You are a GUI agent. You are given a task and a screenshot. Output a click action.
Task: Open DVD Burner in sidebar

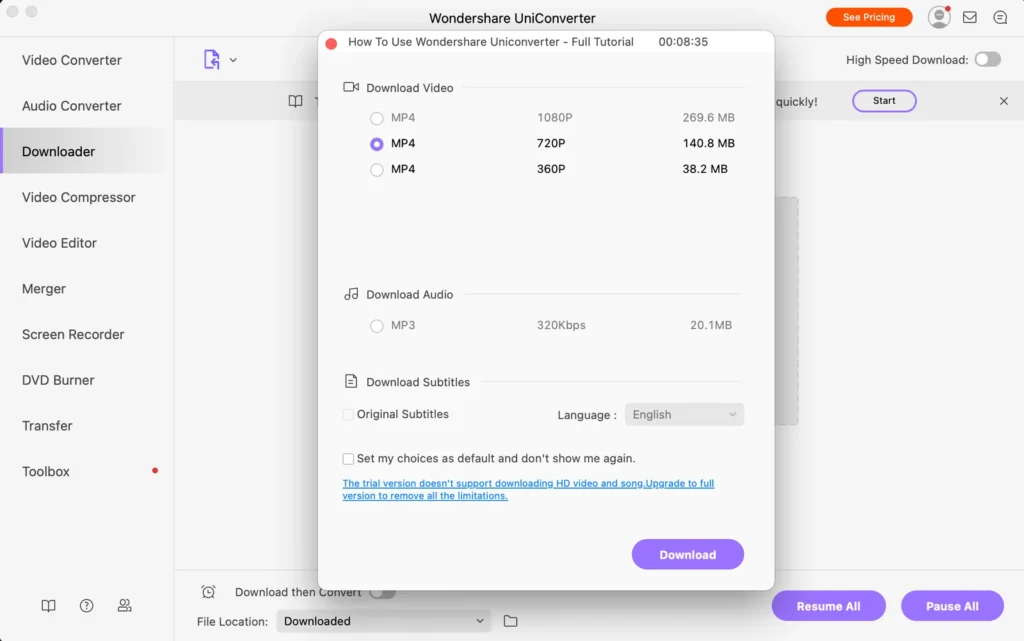point(58,380)
